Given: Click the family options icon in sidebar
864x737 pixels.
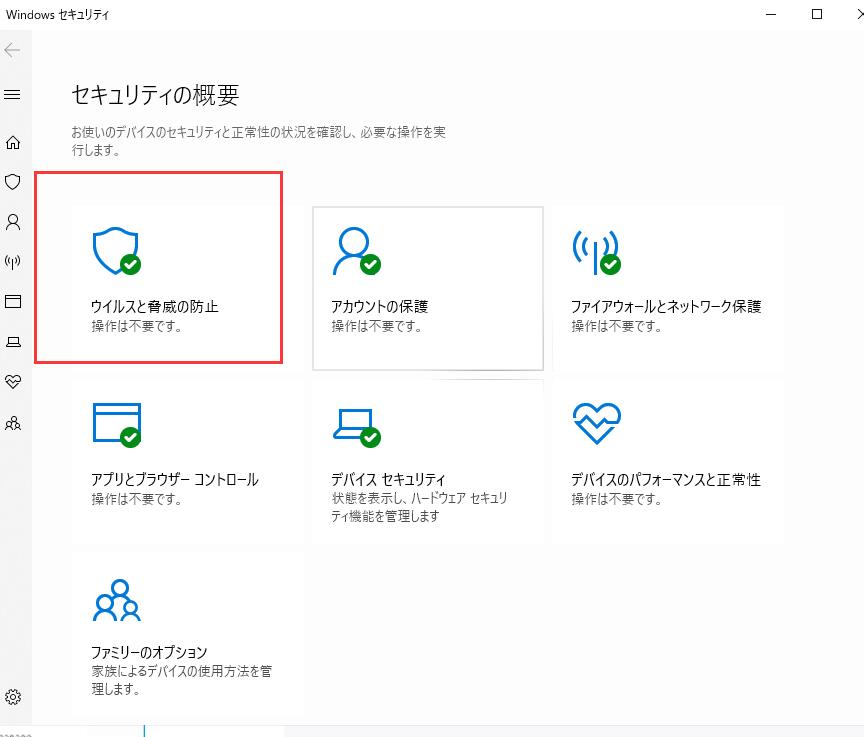Looking at the screenshot, I should point(13,423).
